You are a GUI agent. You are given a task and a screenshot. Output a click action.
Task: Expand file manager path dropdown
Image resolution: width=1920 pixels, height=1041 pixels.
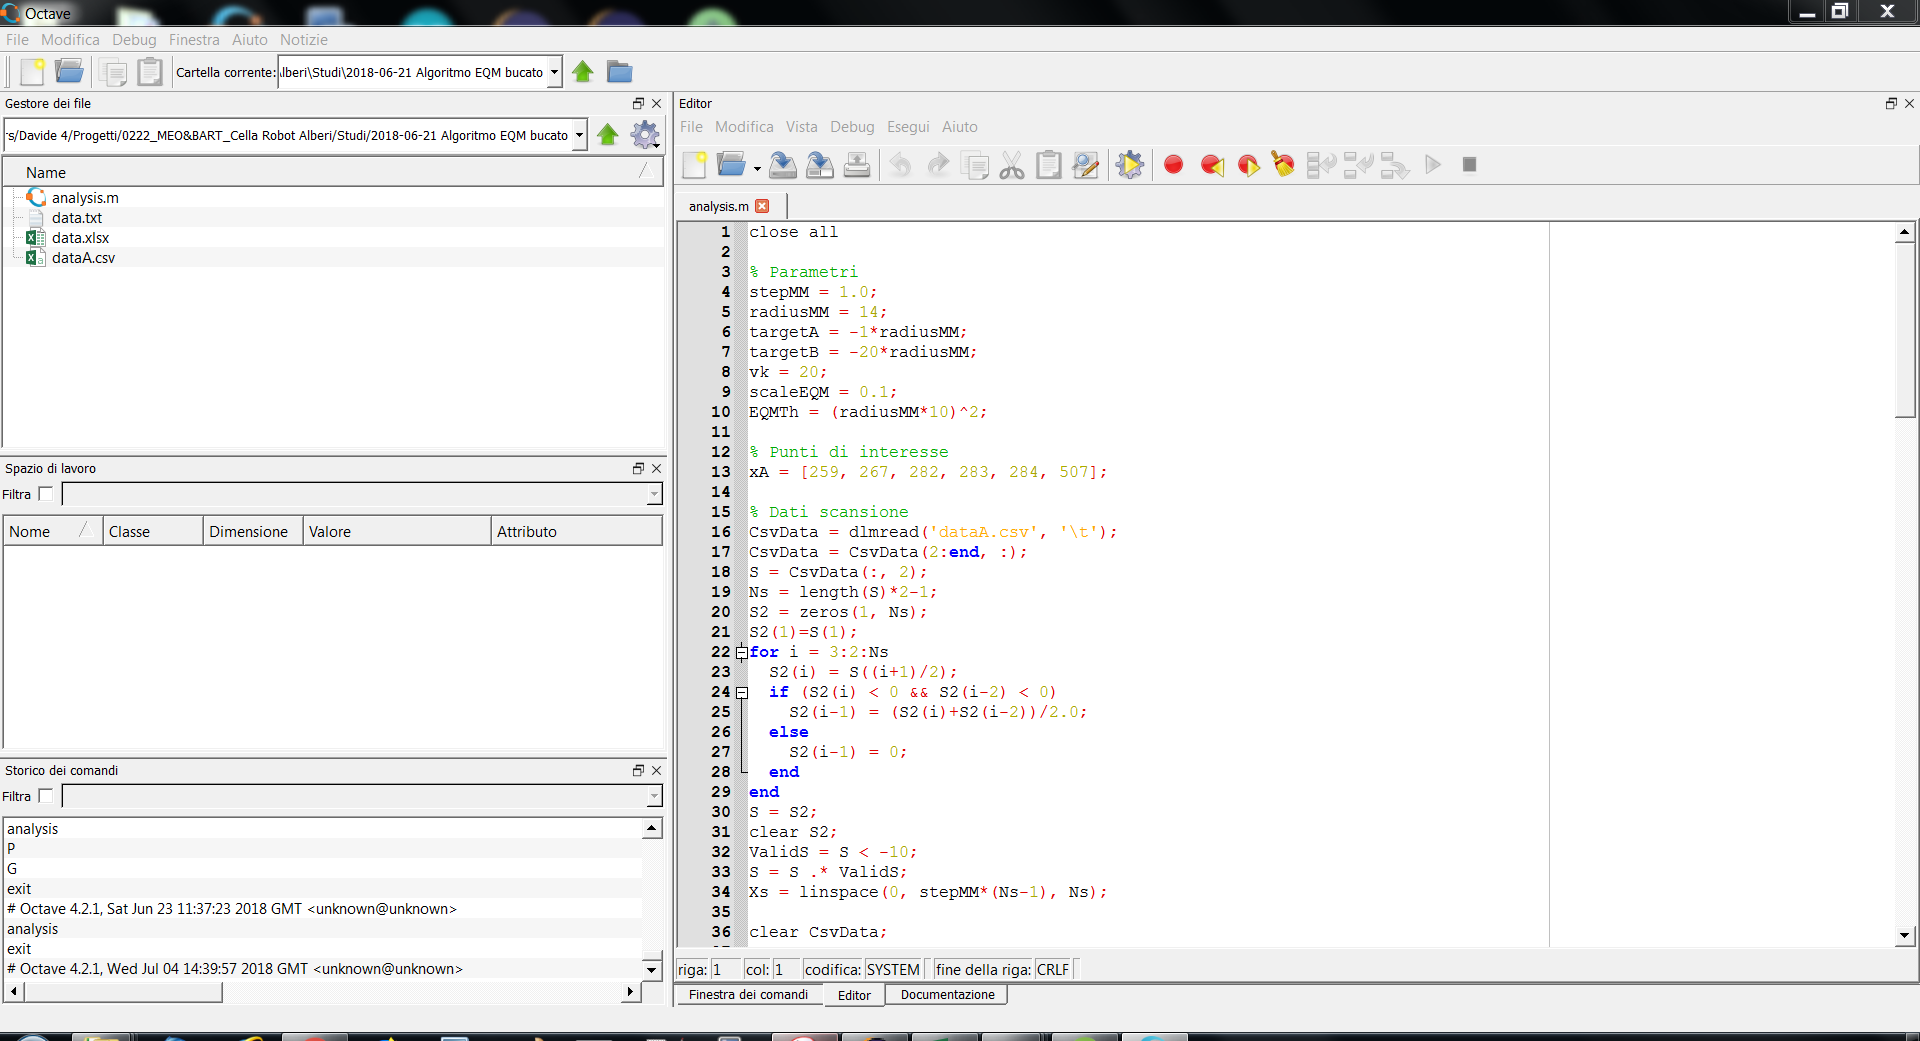[x=579, y=135]
